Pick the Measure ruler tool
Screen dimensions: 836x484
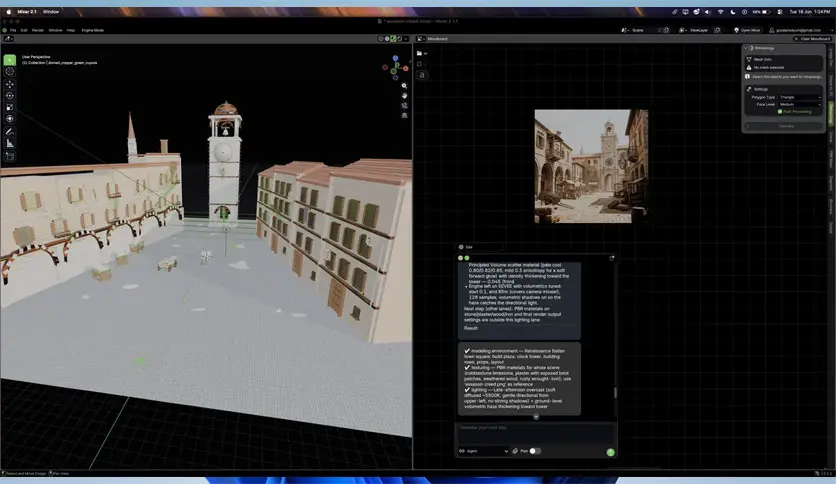pyautogui.click(x=10, y=143)
